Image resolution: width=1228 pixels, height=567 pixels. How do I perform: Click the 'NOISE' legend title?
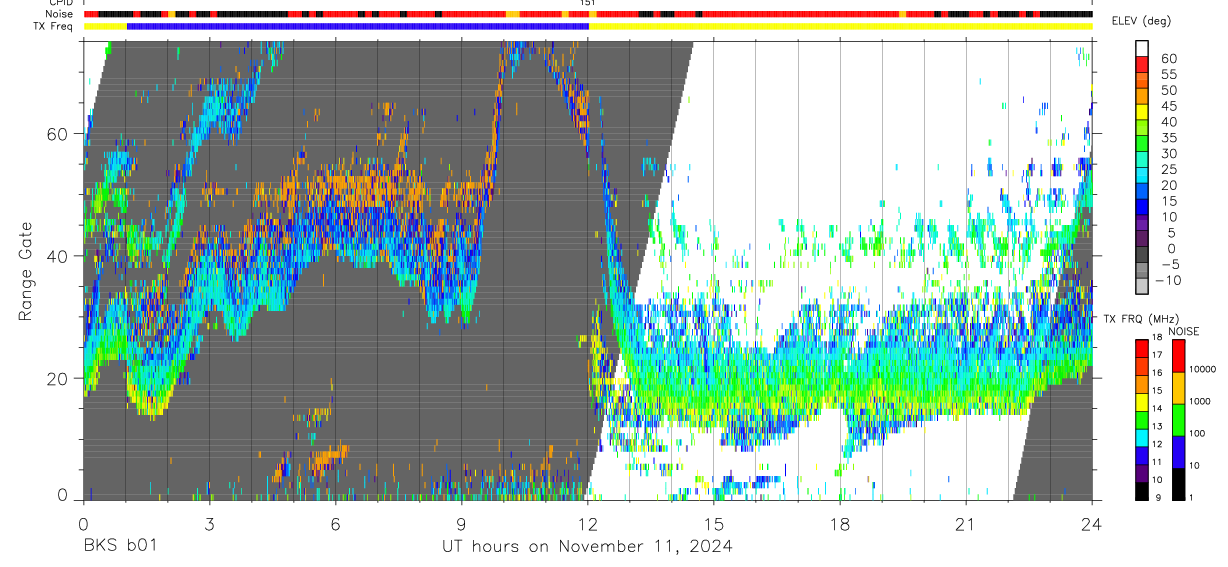(x=1184, y=331)
